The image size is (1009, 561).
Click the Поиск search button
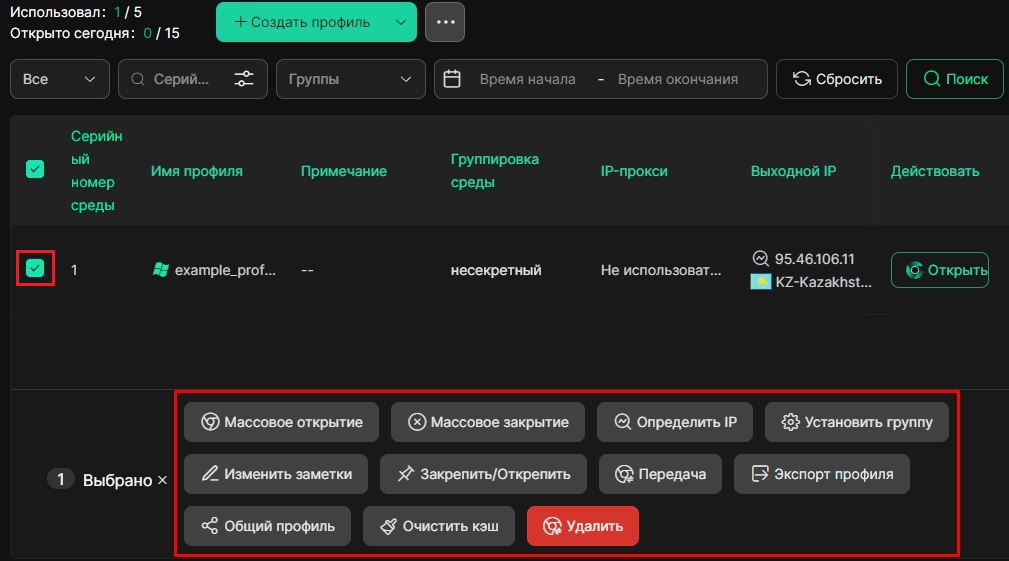pos(955,79)
